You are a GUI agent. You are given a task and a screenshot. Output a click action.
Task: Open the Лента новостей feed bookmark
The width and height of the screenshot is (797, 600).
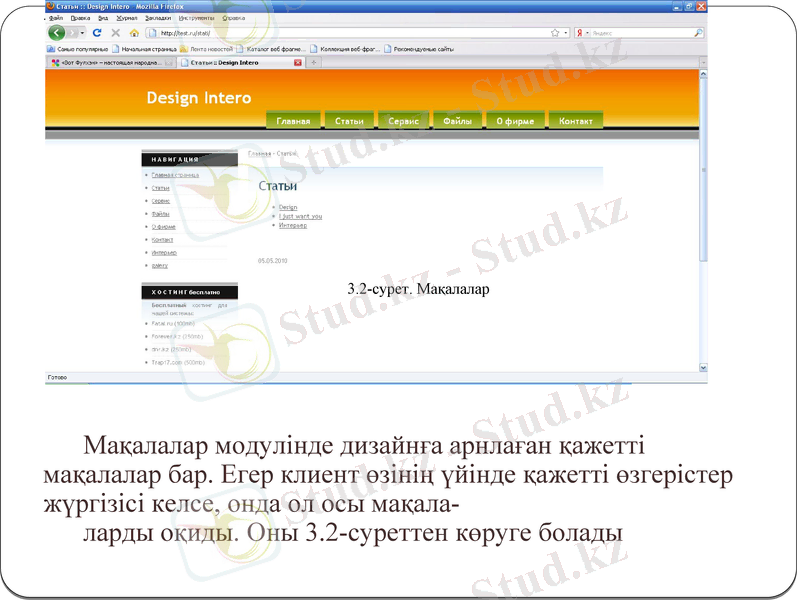pos(206,49)
